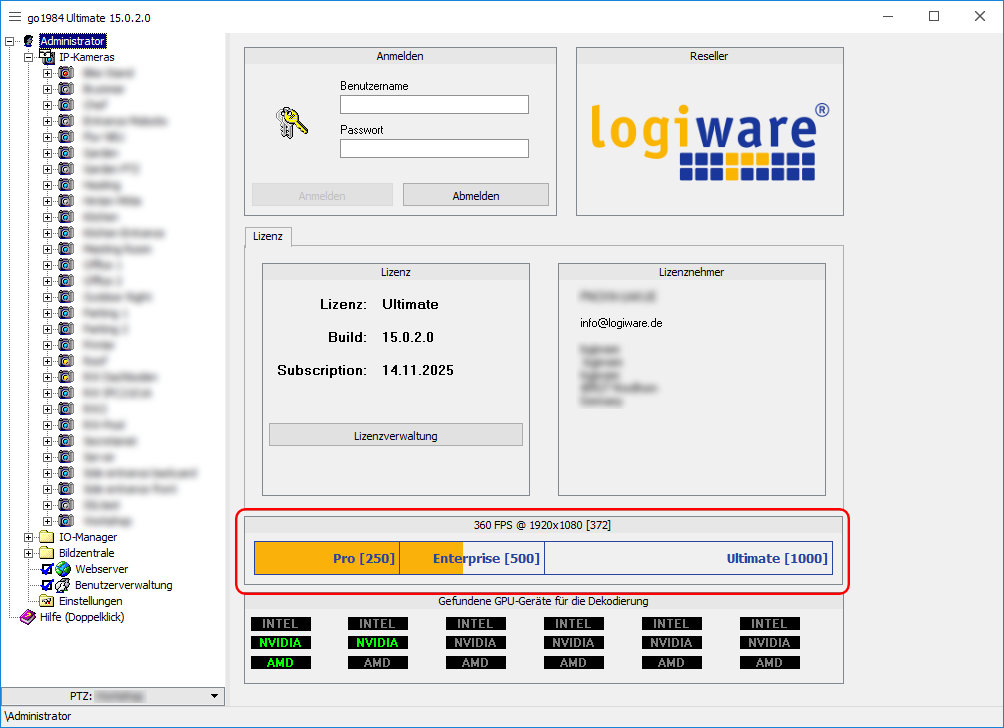The image size is (1004, 728).
Task: Click the Administrator user icon in tree
Action: [29, 41]
